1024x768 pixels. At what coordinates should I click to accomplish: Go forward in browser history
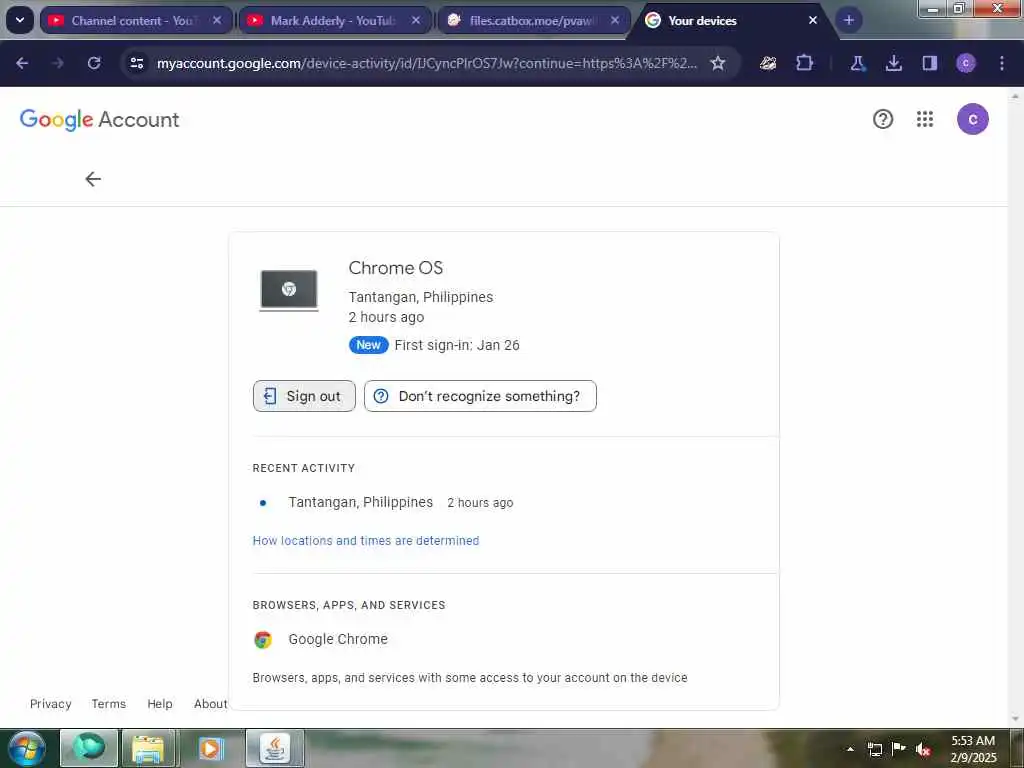(58, 63)
